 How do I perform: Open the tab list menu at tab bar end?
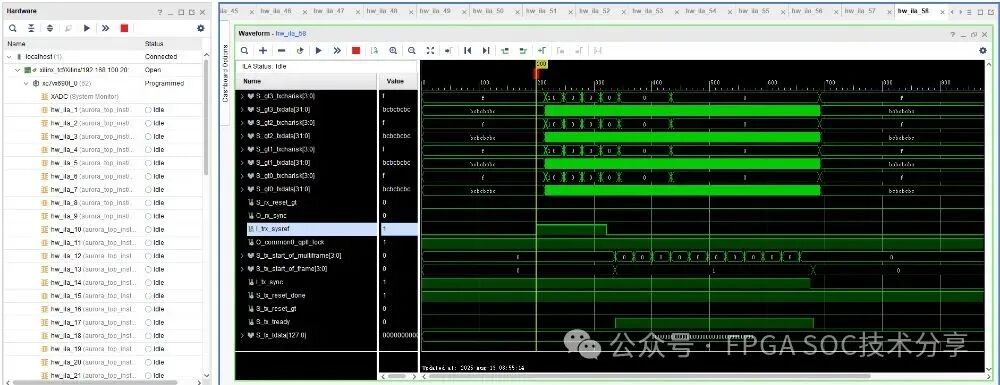(969, 12)
